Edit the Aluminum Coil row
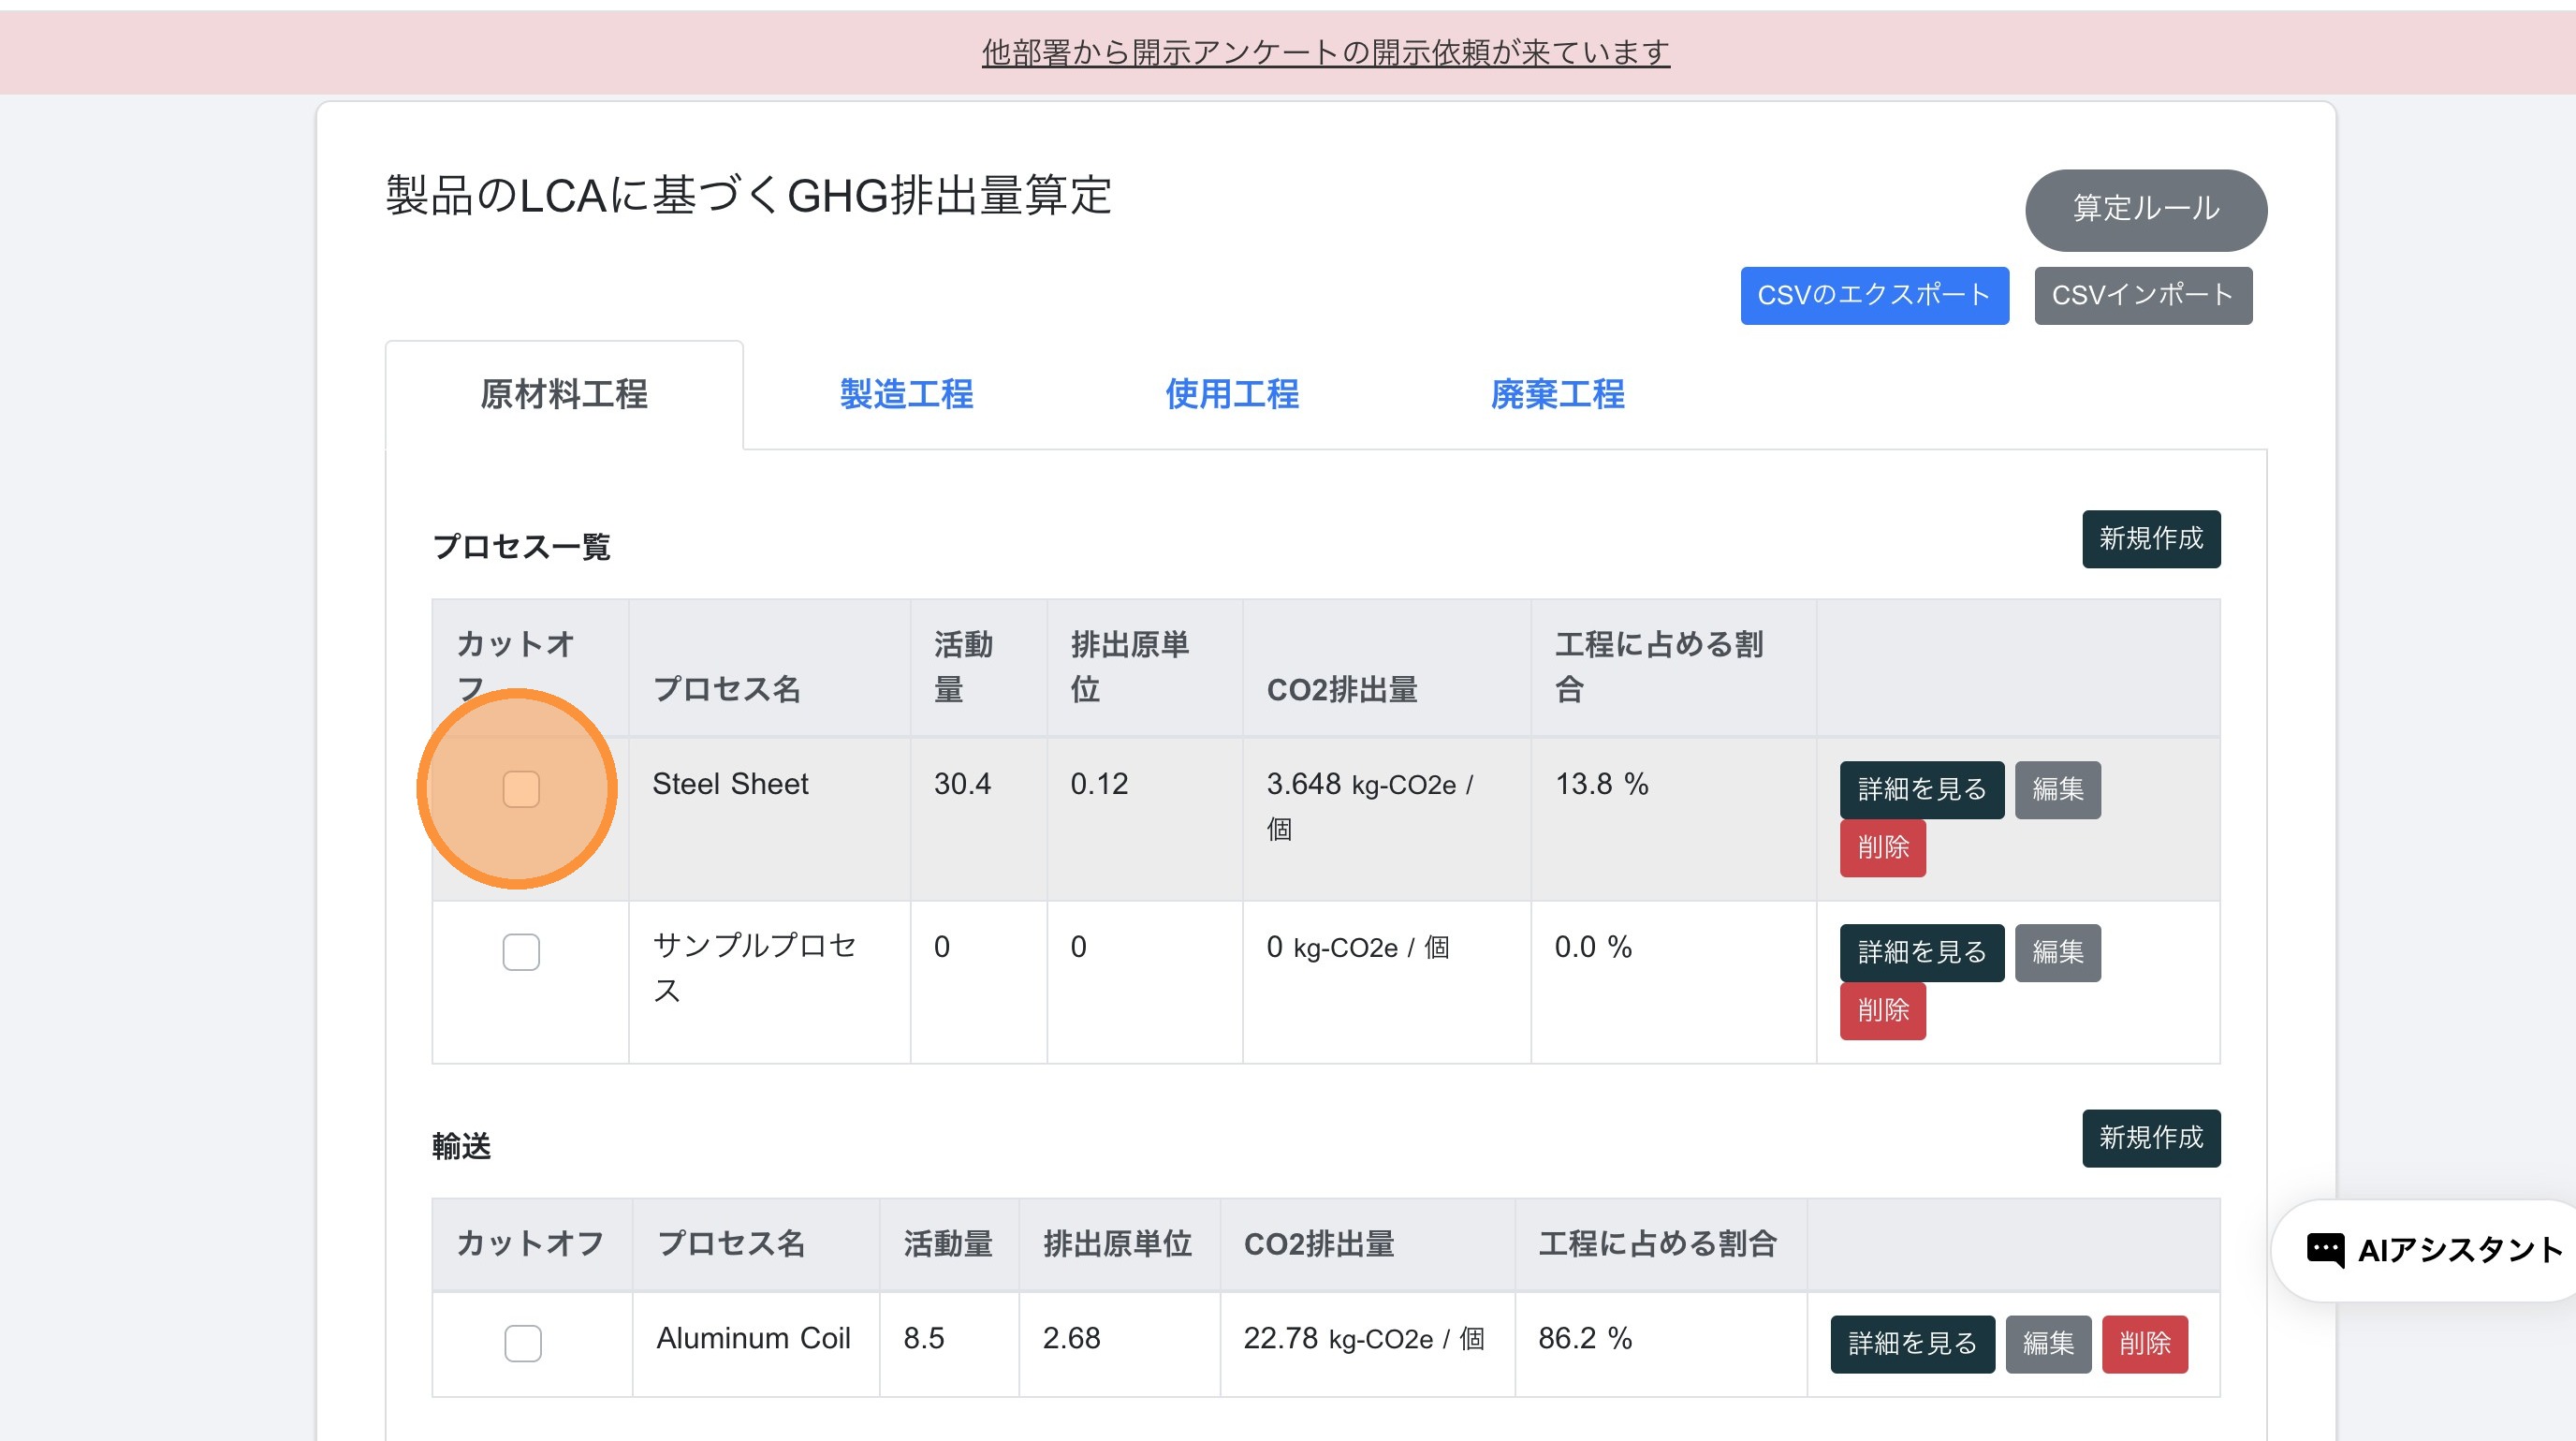Viewport: 2576px width, 1441px height. coord(2047,1344)
